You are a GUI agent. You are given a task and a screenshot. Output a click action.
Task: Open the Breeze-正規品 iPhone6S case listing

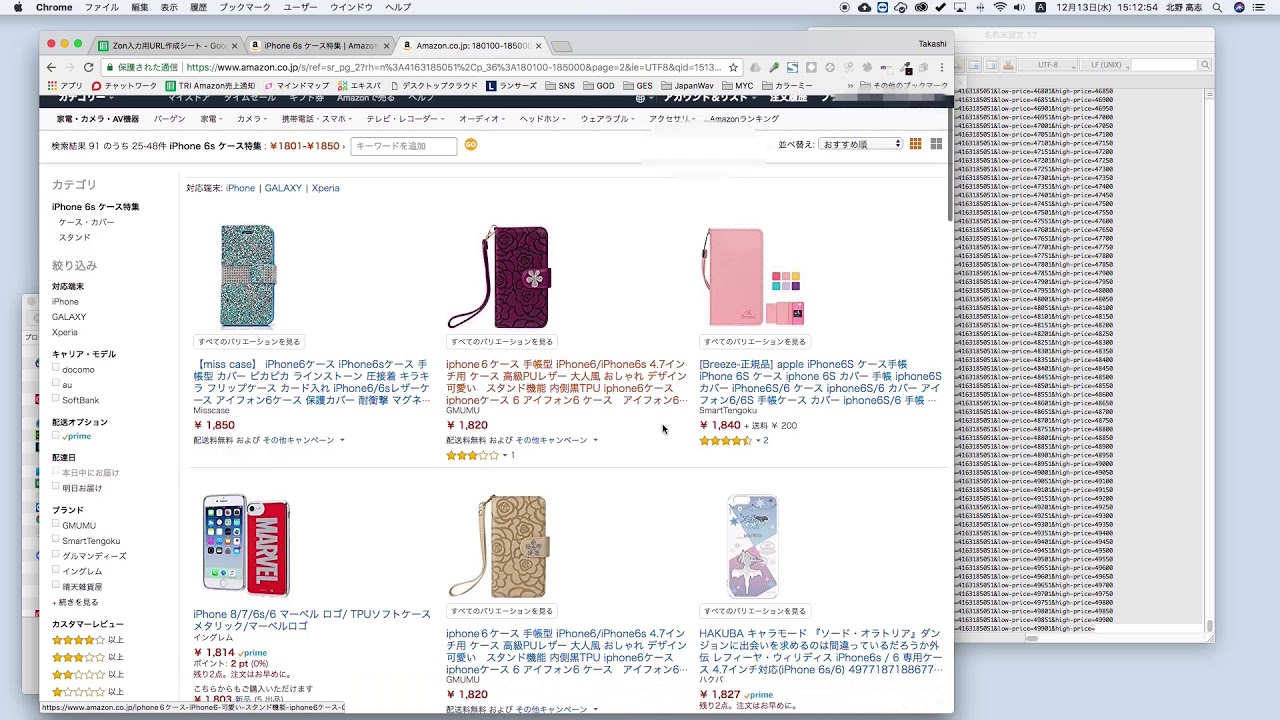(x=820, y=382)
